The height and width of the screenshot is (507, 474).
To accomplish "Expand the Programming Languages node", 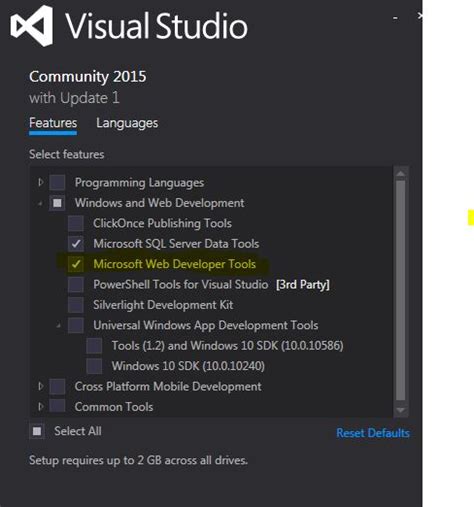I will 41,182.
